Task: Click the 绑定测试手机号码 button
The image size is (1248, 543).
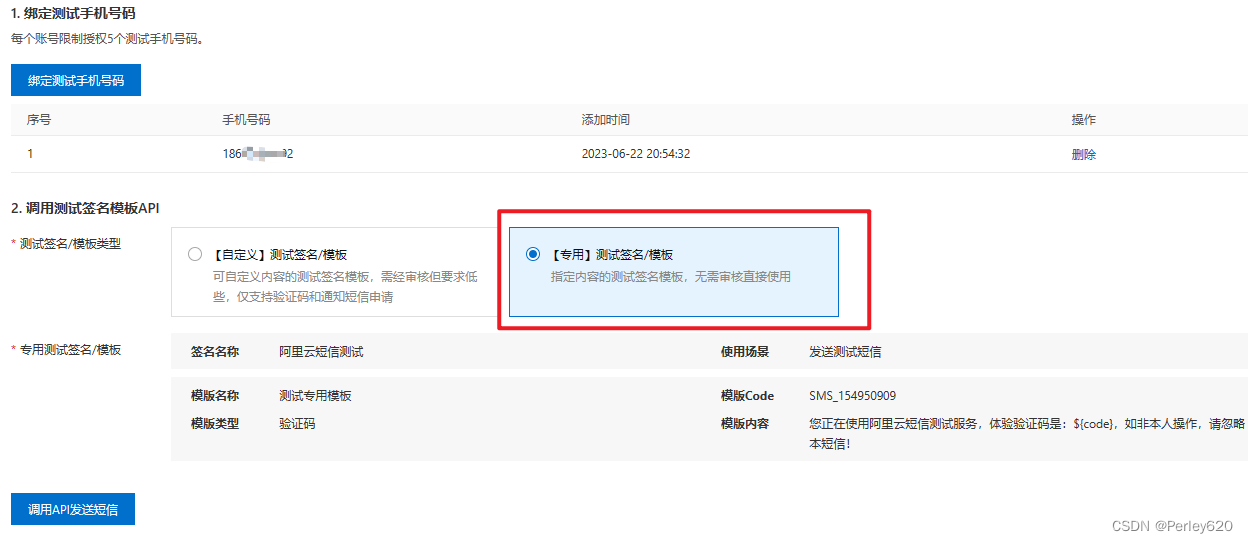Action: pyautogui.click(x=76, y=80)
